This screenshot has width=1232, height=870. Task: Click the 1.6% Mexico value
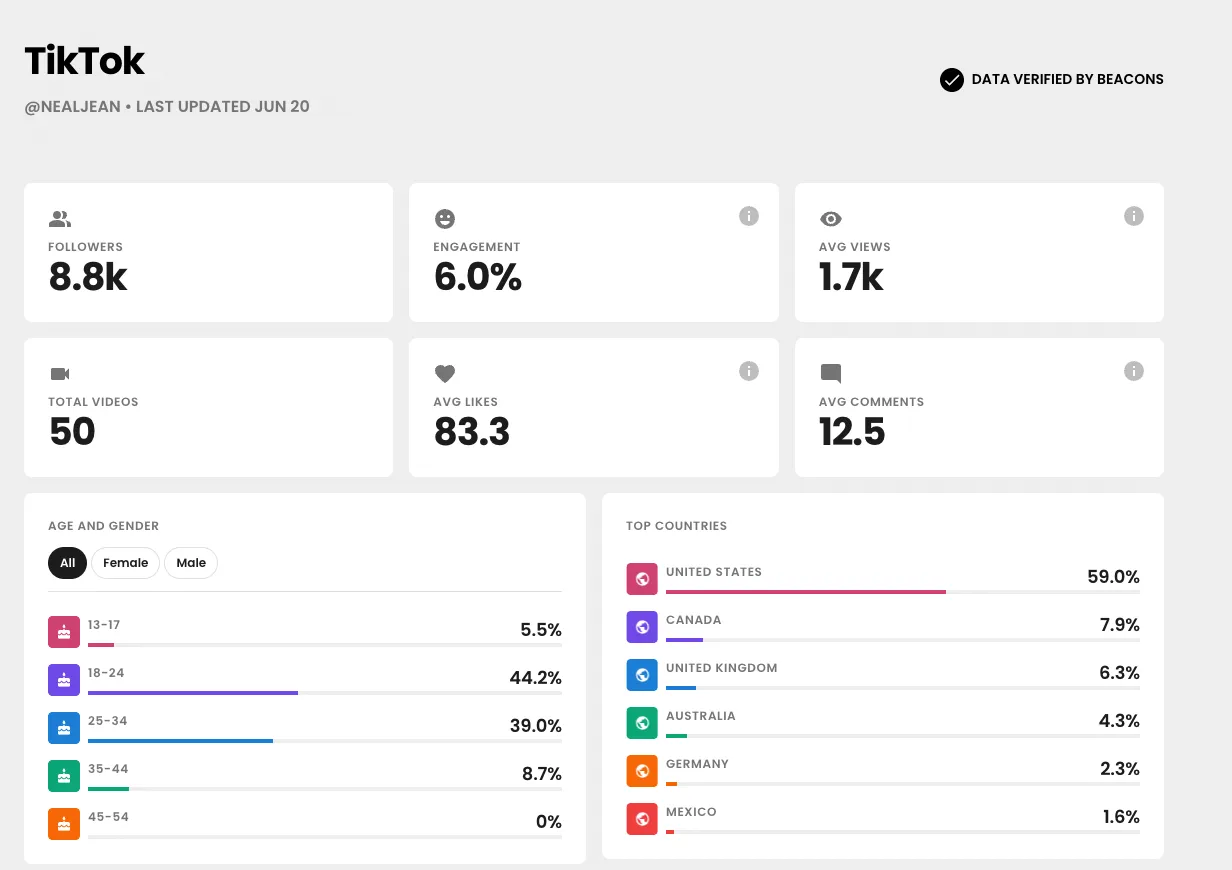[x=1121, y=817]
